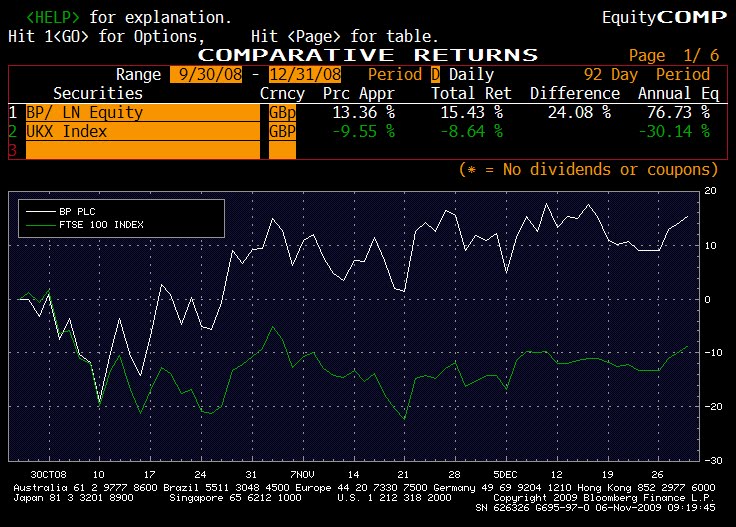Click the -30 y-axis label
Viewport: 736px width, 527px height.
pyautogui.click(x=713, y=460)
